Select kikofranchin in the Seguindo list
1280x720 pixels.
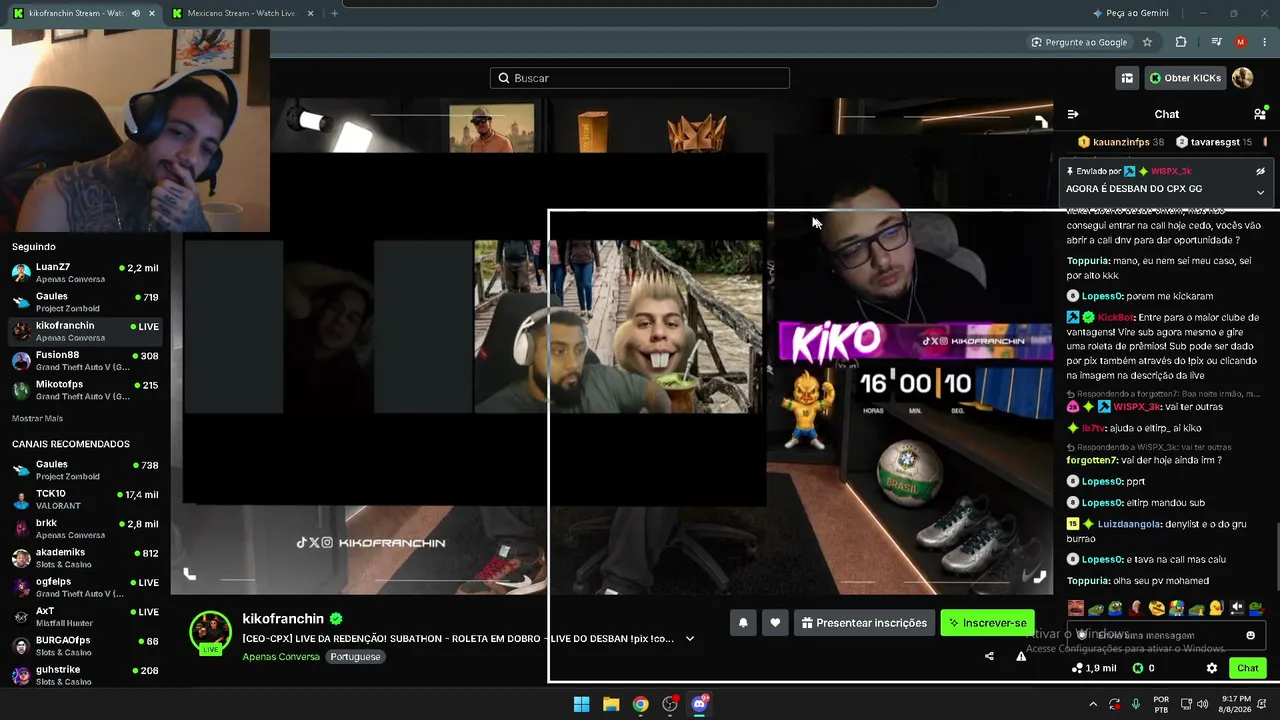85,331
